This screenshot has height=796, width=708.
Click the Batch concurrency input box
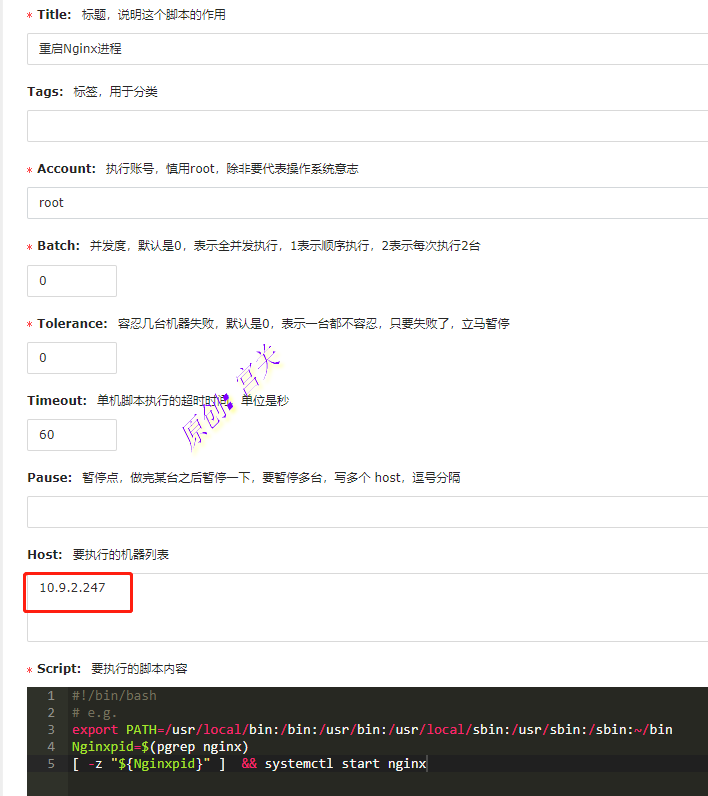click(x=72, y=281)
